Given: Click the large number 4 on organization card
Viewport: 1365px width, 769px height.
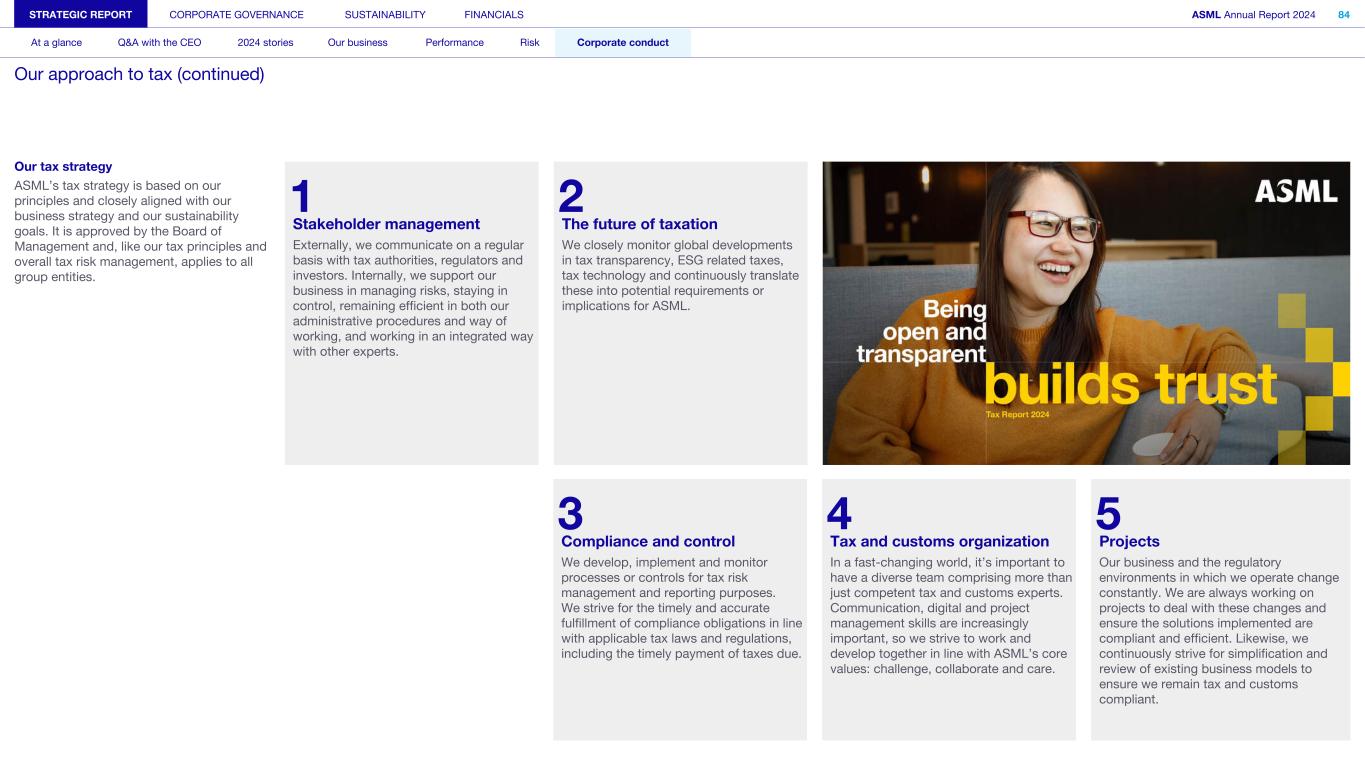Looking at the screenshot, I should [840, 514].
